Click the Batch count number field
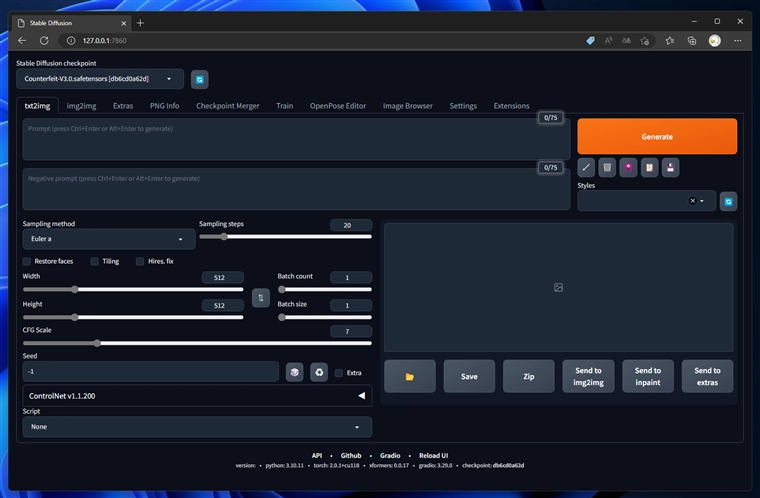This screenshot has width=760, height=498. click(351, 277)
